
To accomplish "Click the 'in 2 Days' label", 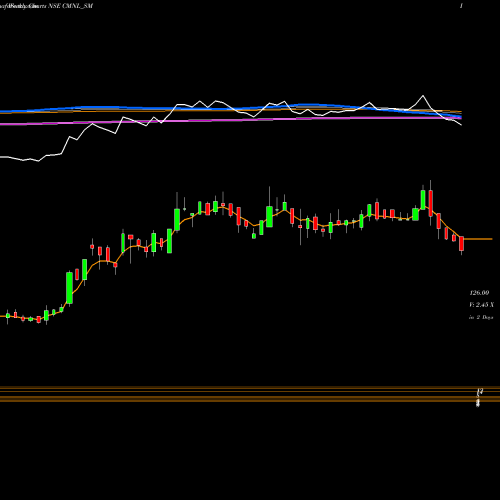I will [481, 317].
